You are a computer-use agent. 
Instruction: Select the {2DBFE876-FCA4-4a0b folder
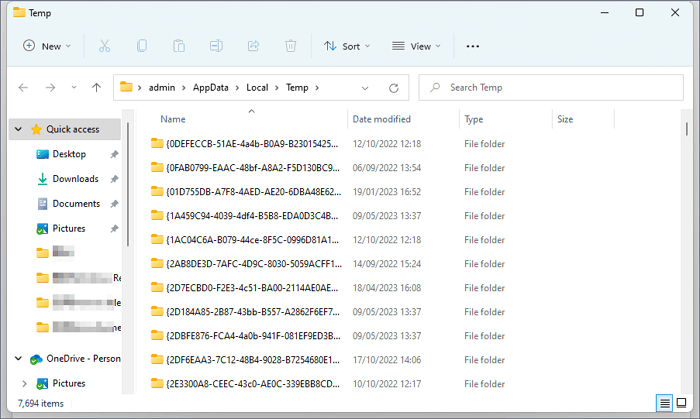[x=253, y=336]
